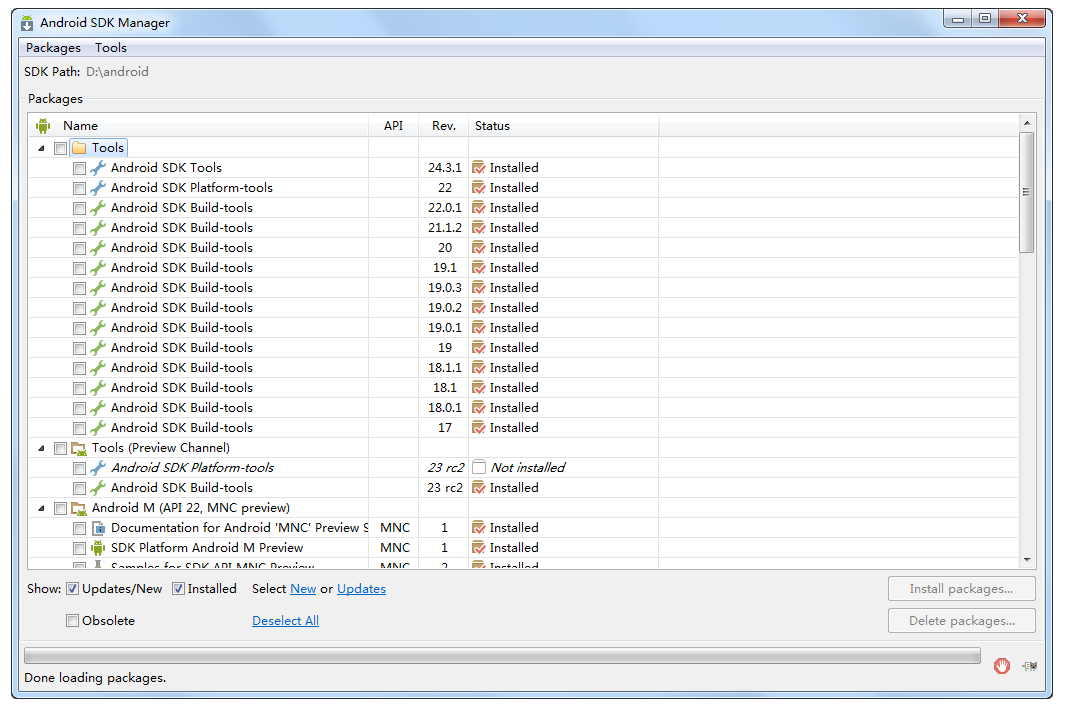Viewport: 1066px width, 710px height.
Task: Toggle the Updates/New show checkbox
Action: click(x=72, y=589)
